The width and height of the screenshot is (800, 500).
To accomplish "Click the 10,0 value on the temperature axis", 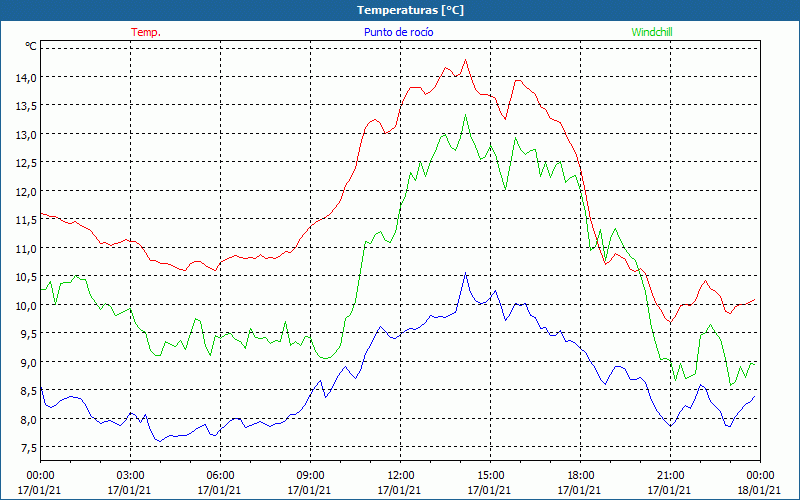I will [26, 305].
